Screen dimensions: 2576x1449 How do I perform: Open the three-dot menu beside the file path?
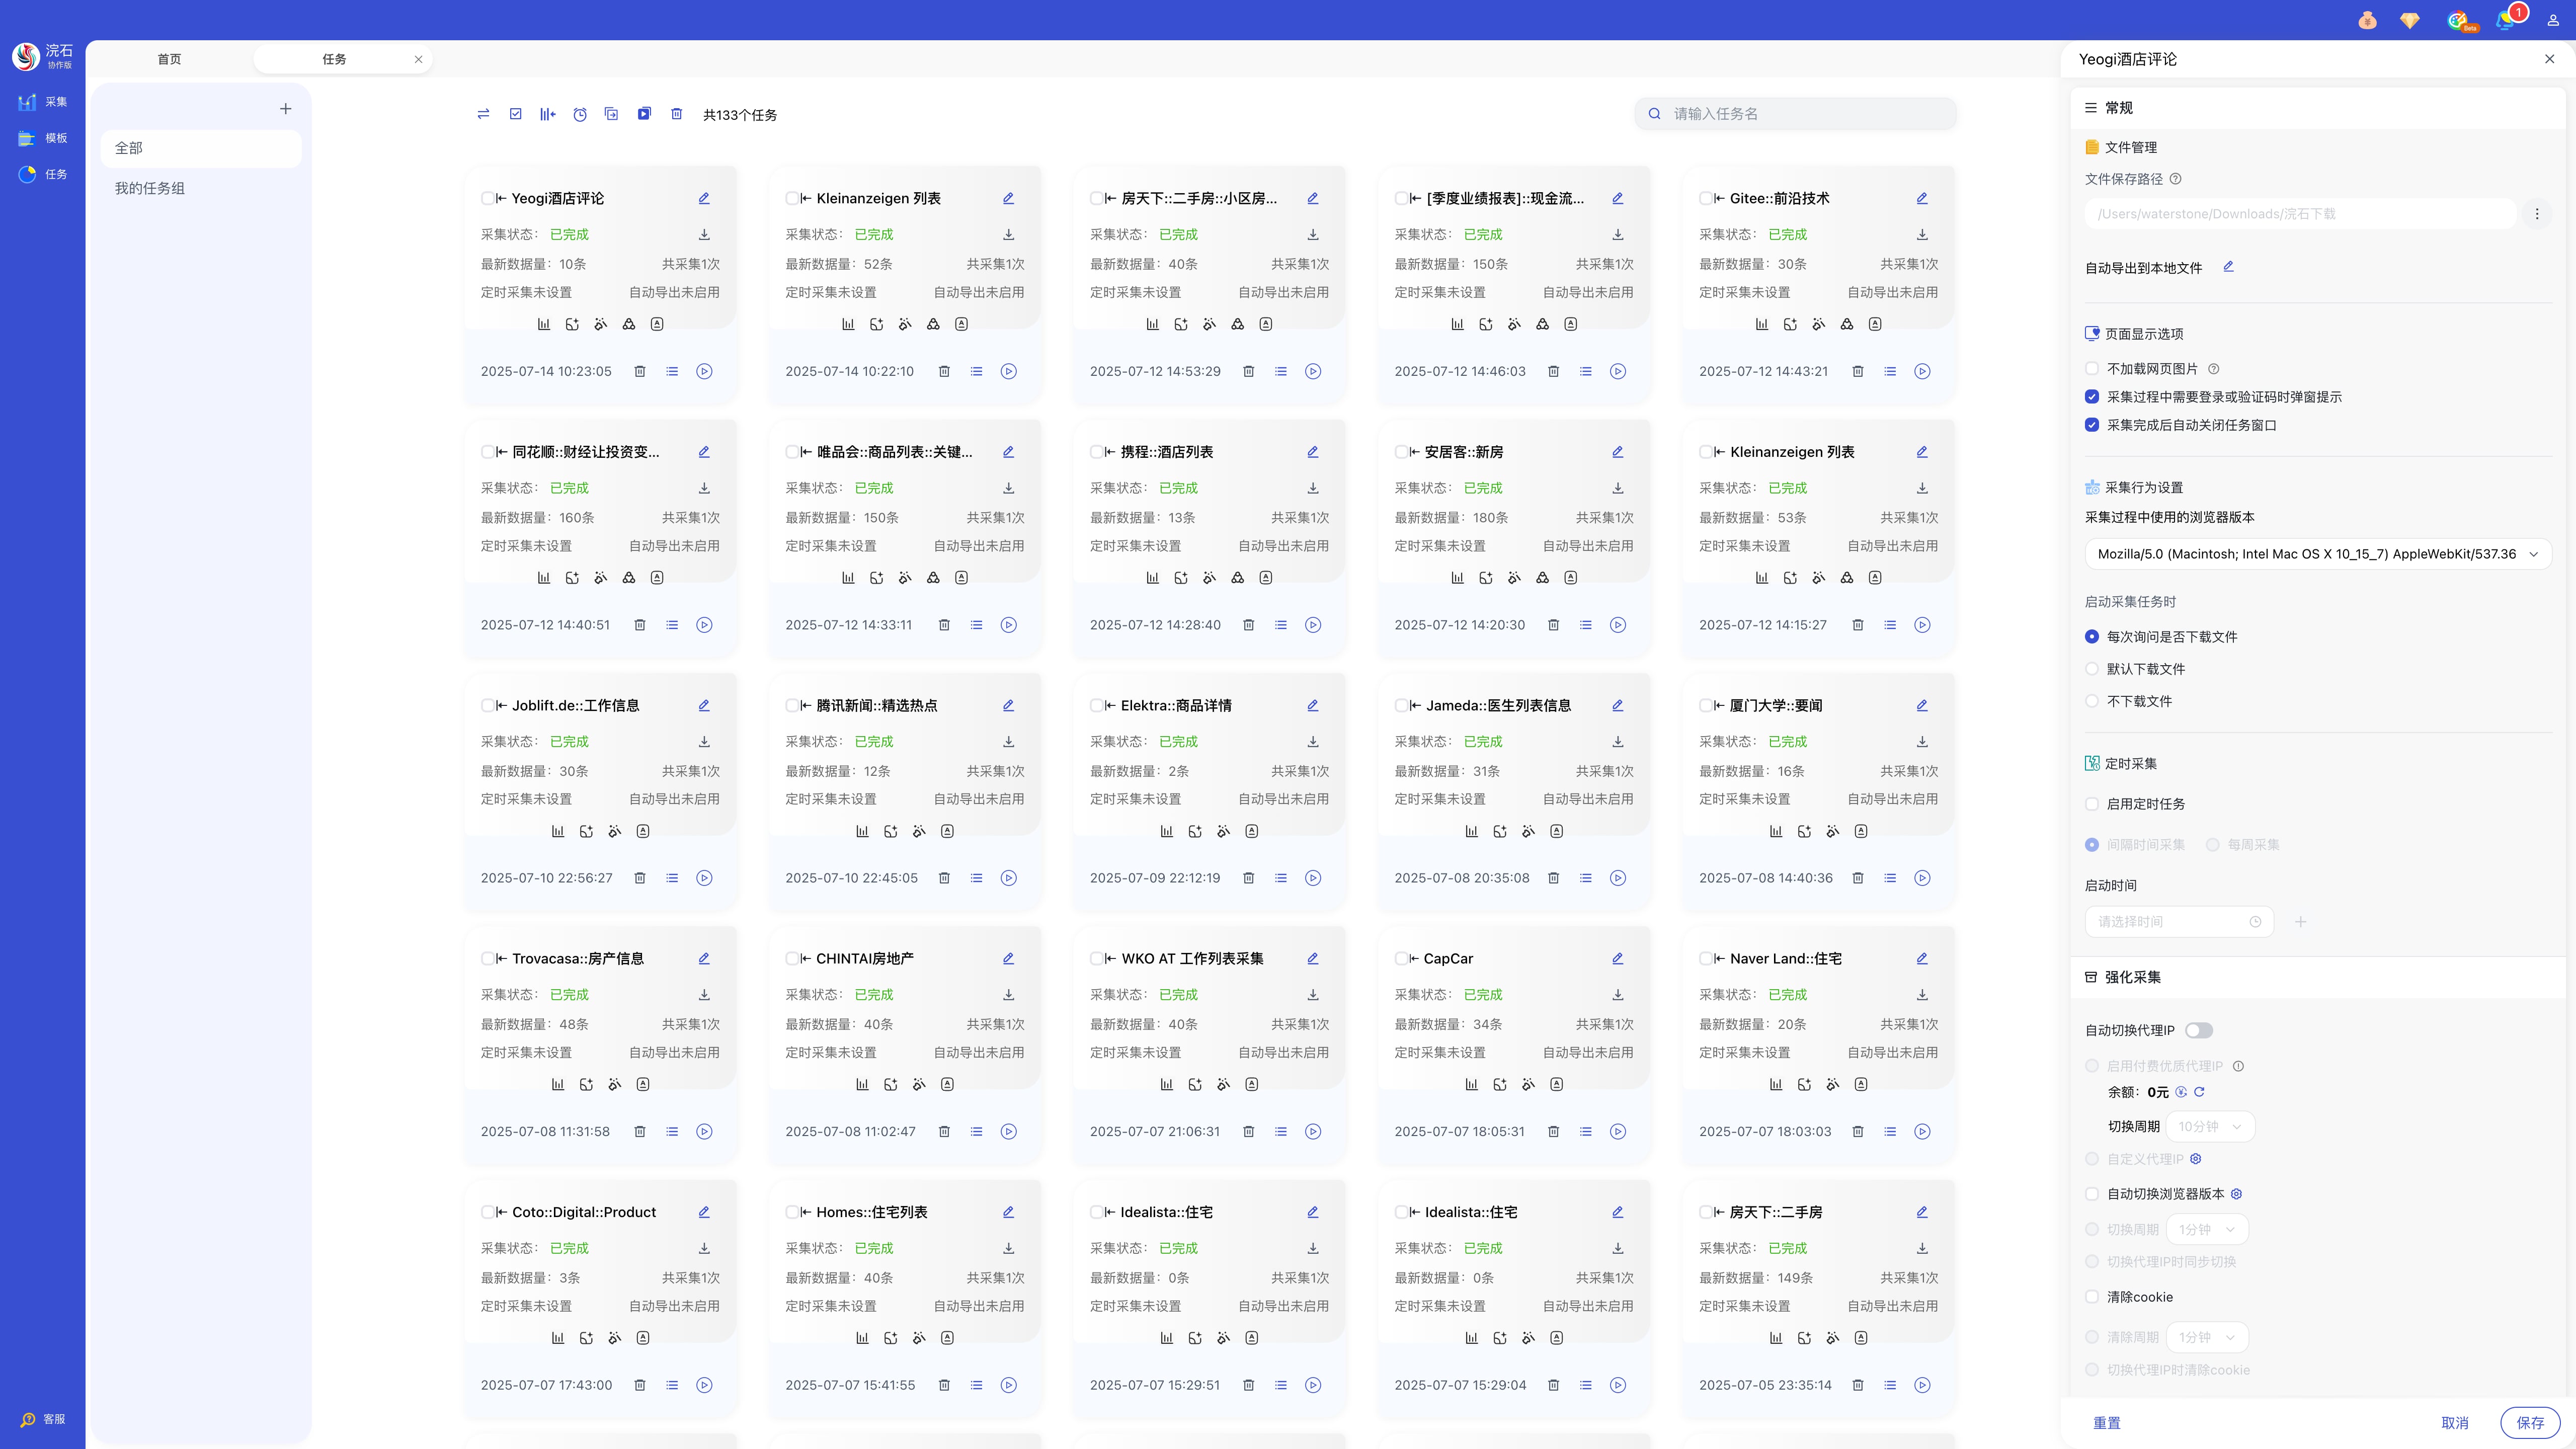2536,214
